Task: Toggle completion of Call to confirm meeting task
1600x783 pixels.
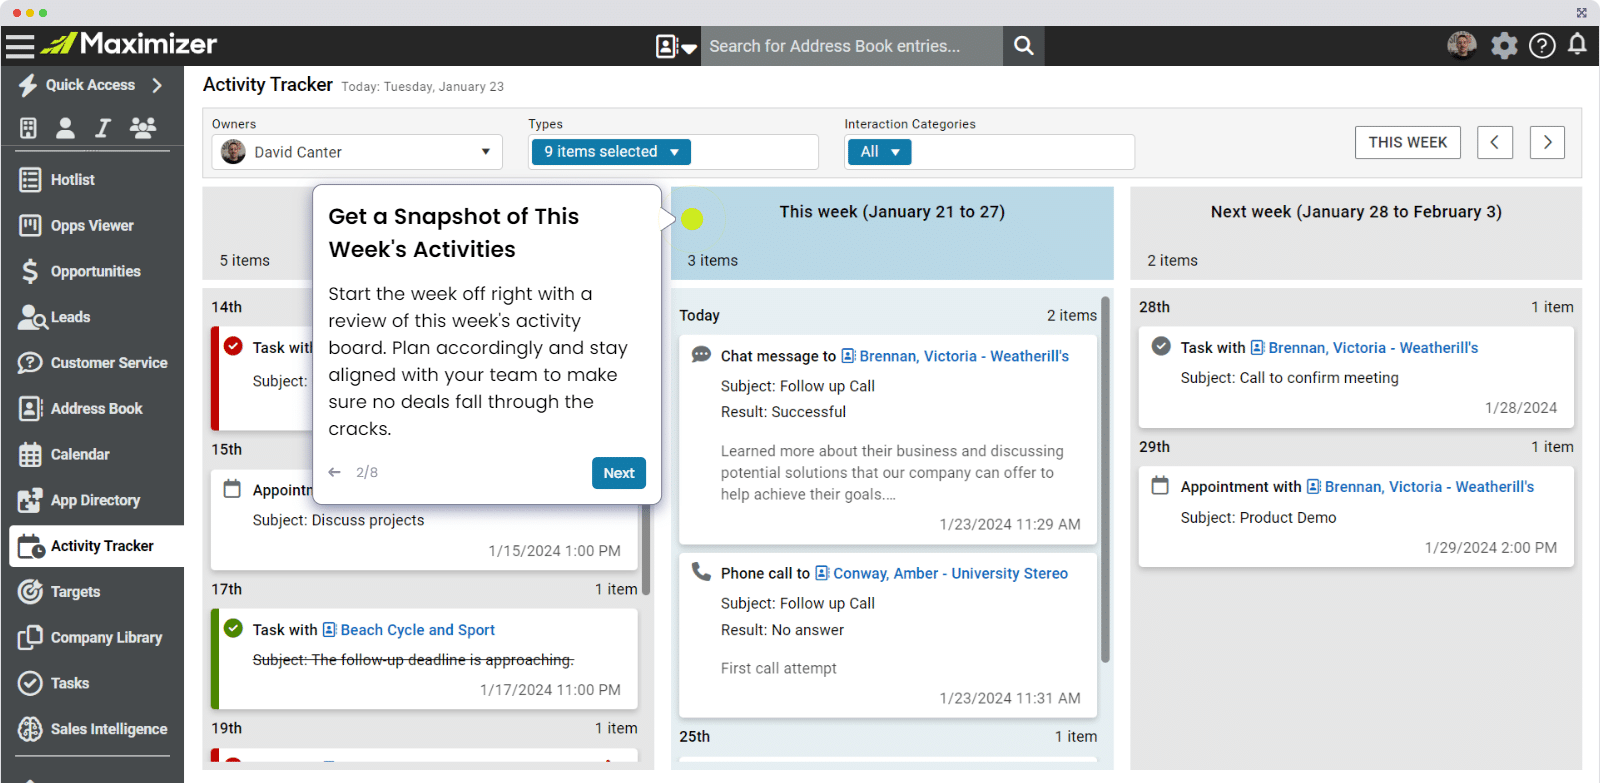Action: [1161, 346]
